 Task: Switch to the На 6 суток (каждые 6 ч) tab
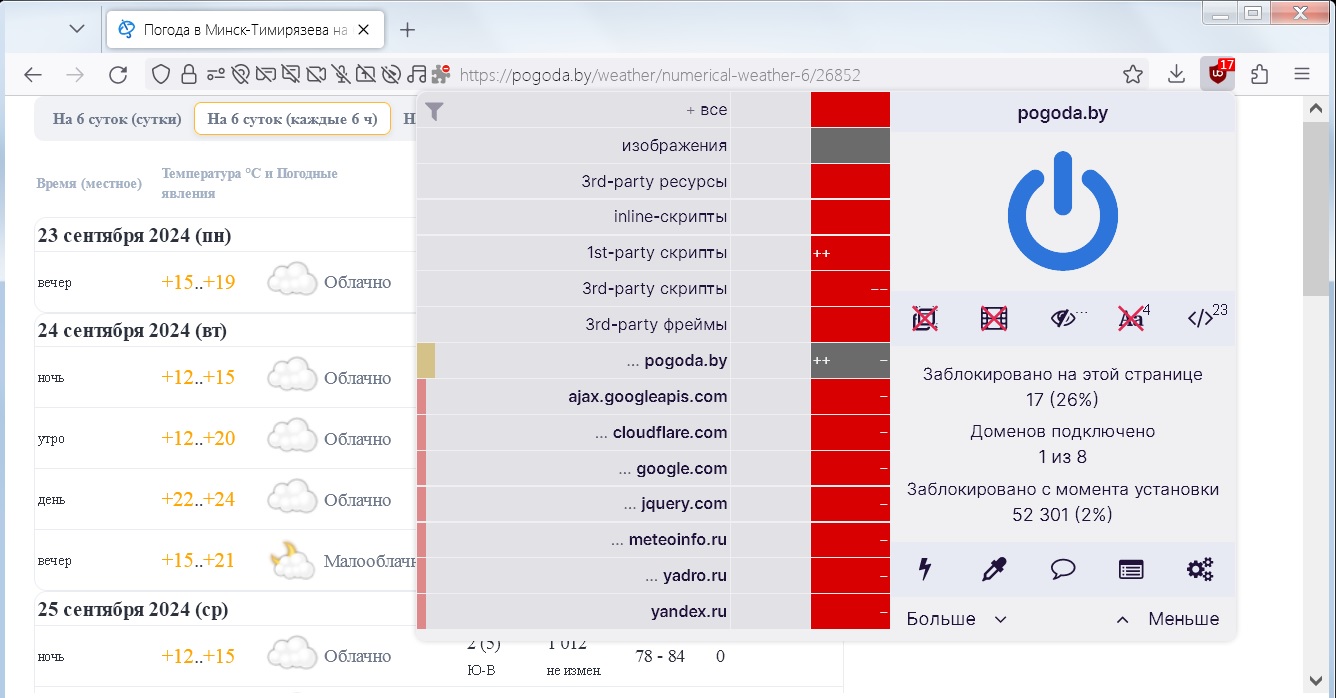[292, 119]
